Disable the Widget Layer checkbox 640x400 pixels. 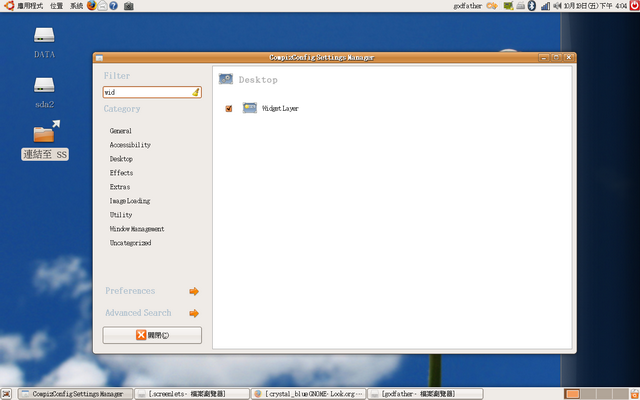point(229,109)
